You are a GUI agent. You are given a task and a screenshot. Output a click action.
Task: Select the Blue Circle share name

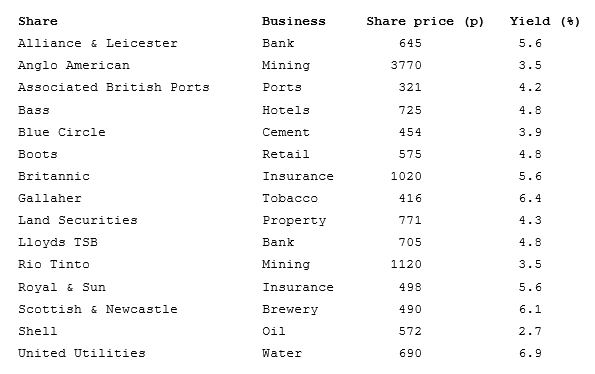click(x=61, y=132)
